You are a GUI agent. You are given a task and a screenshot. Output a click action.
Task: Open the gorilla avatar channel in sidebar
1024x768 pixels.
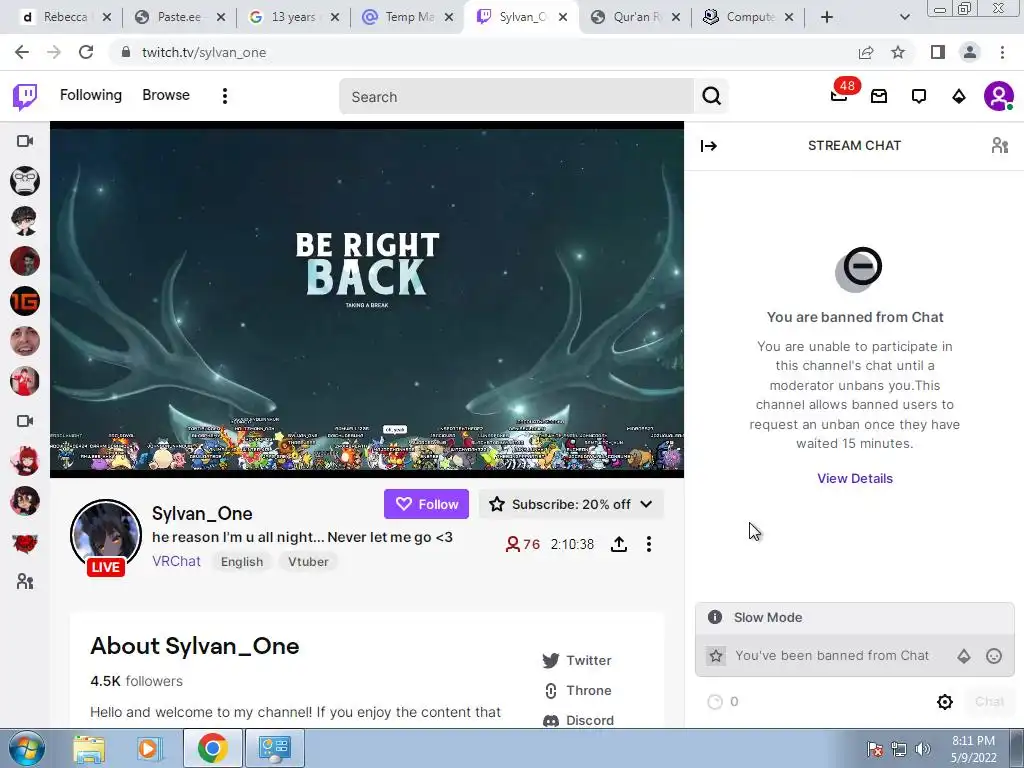(25, 181)
